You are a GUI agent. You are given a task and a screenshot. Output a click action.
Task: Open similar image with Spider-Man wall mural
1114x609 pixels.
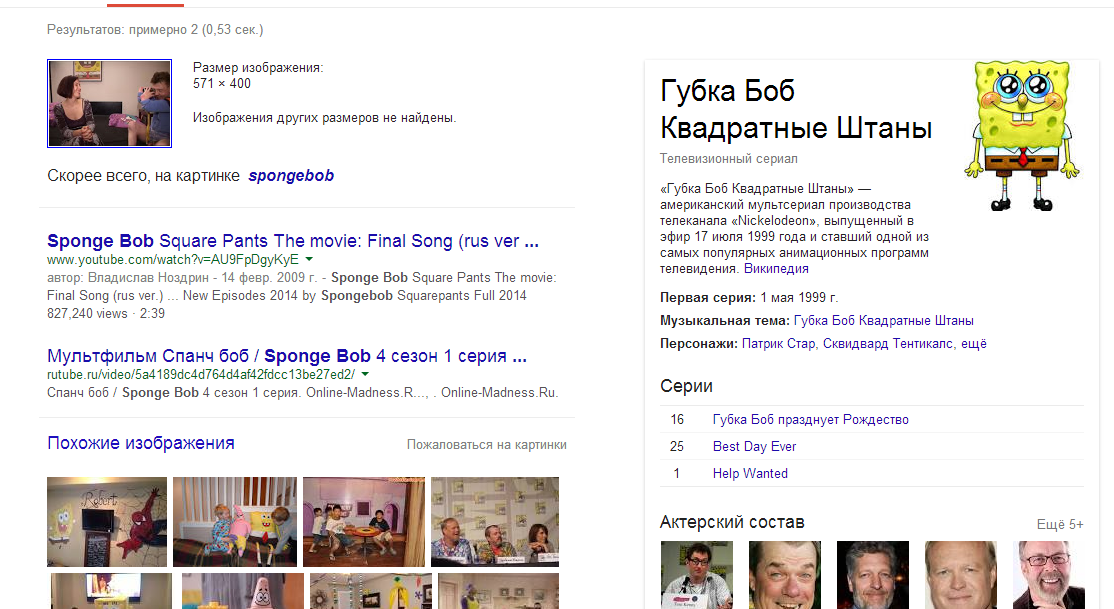pyautogui.click(x=107, y=522)
